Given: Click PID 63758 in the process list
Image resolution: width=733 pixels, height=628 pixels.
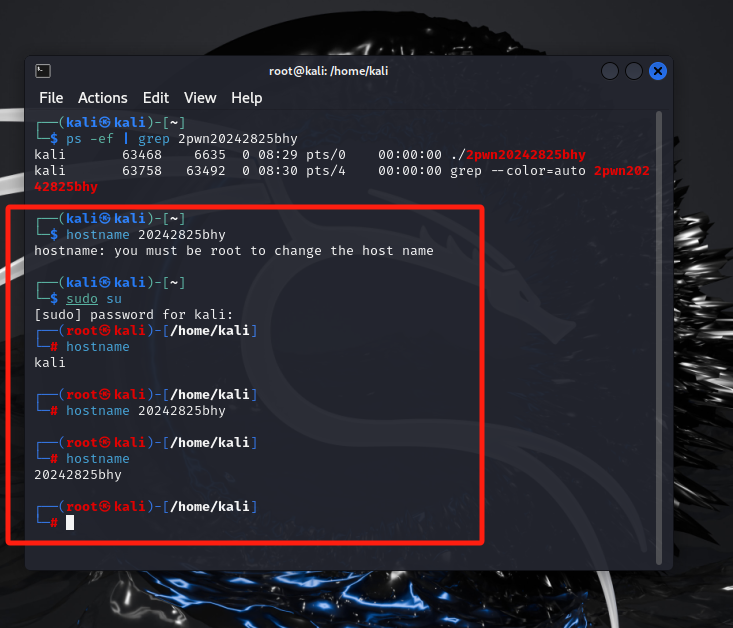Looking at the screenshot, I should [x=142, y=171].
